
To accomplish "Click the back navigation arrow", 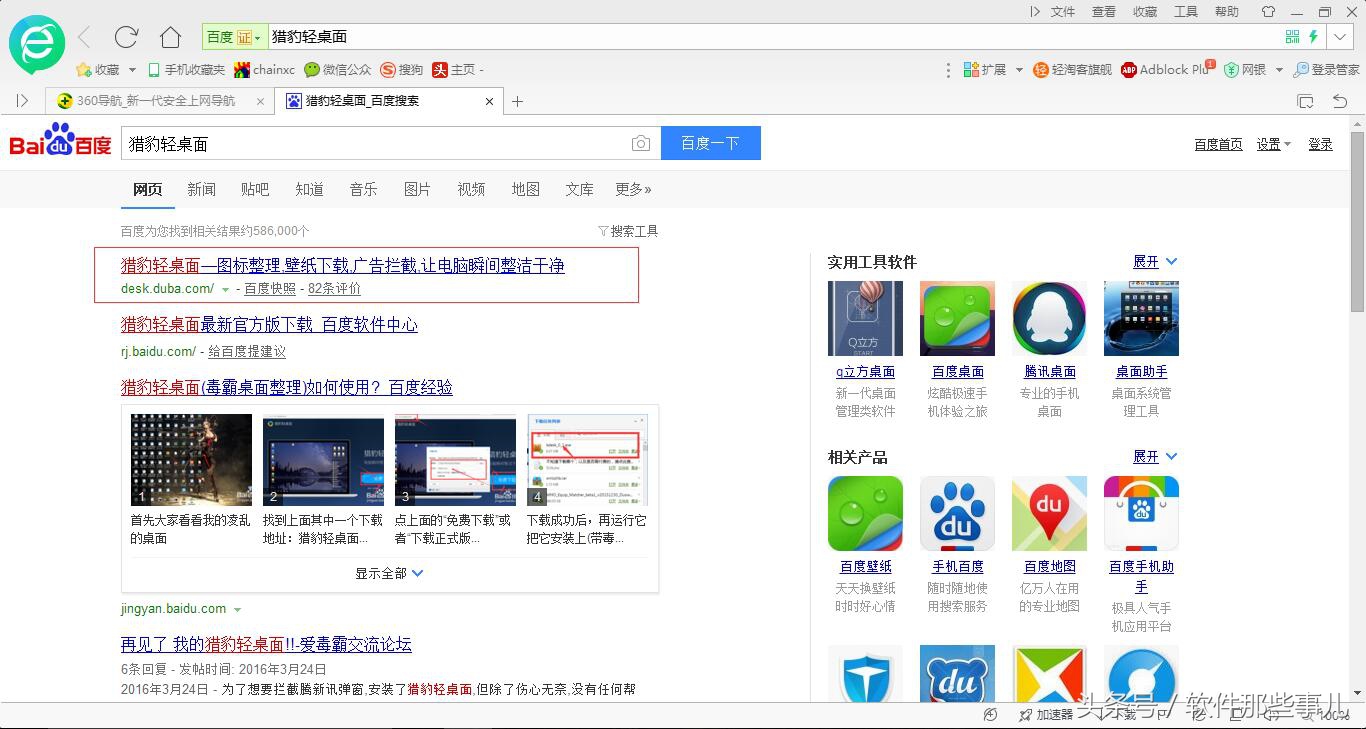I will click(x=85, y=37).
